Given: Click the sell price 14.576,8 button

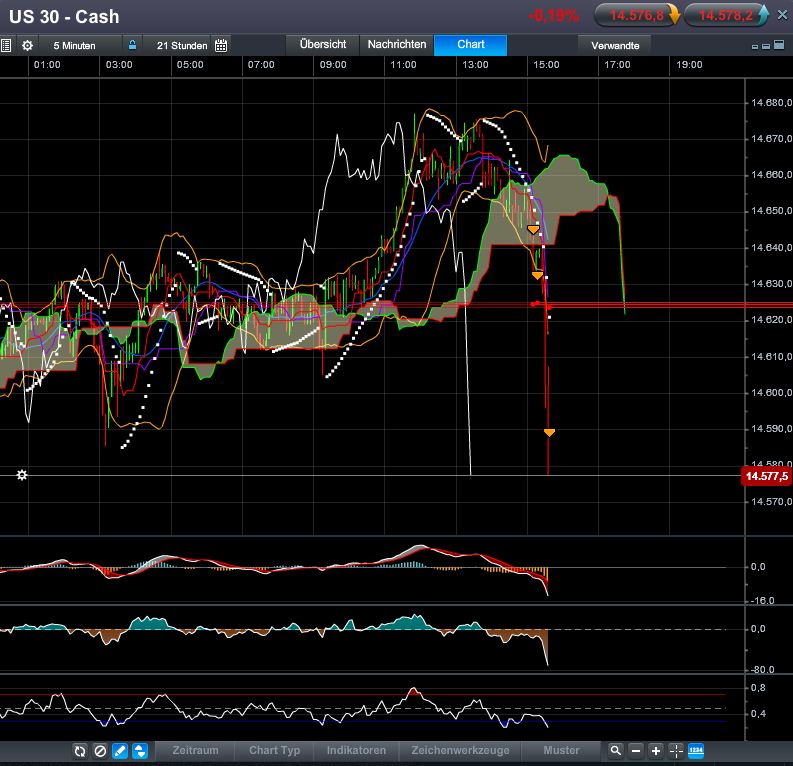Looking at the screenshot, I should 638,15.
